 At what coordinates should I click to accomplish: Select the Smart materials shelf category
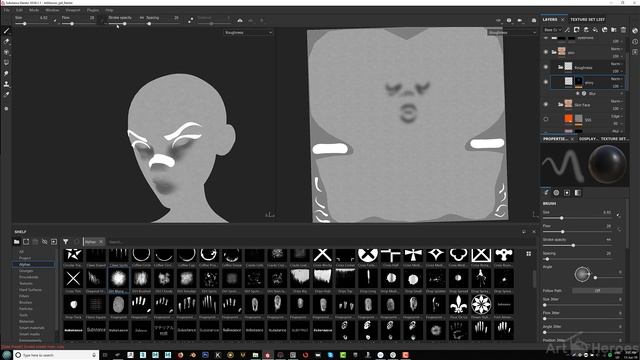tap(32, 328)
